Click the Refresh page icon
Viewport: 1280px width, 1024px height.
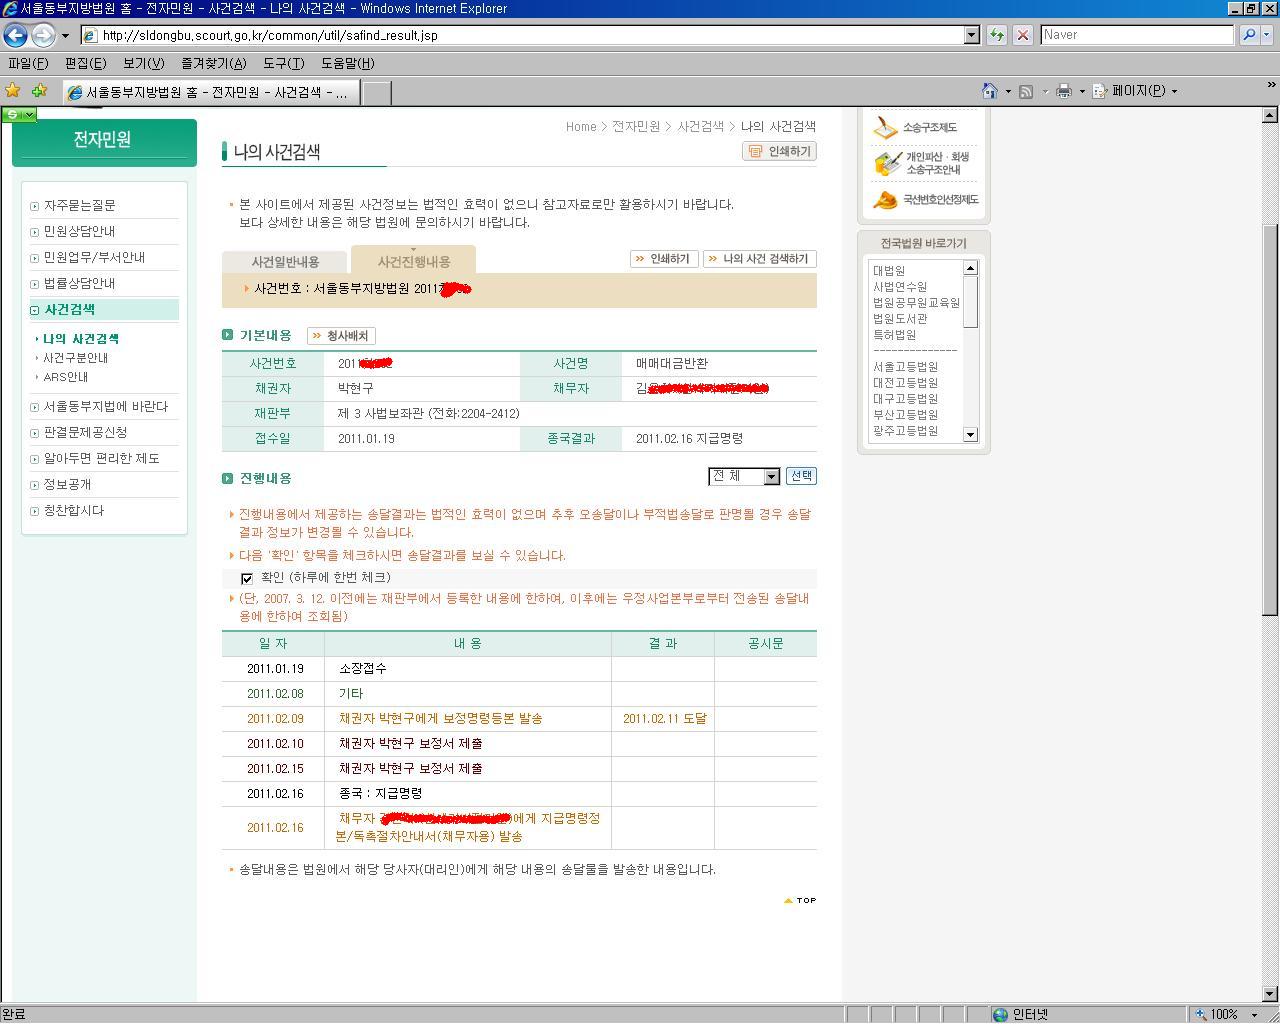[996, 35]
